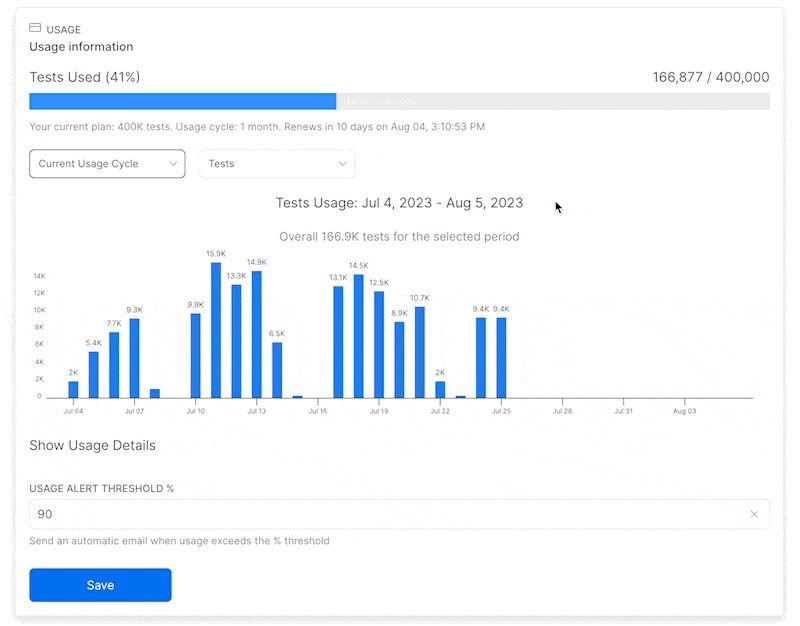
Task: Click the 9.3K bar in the chart
Action: point(135,358)
